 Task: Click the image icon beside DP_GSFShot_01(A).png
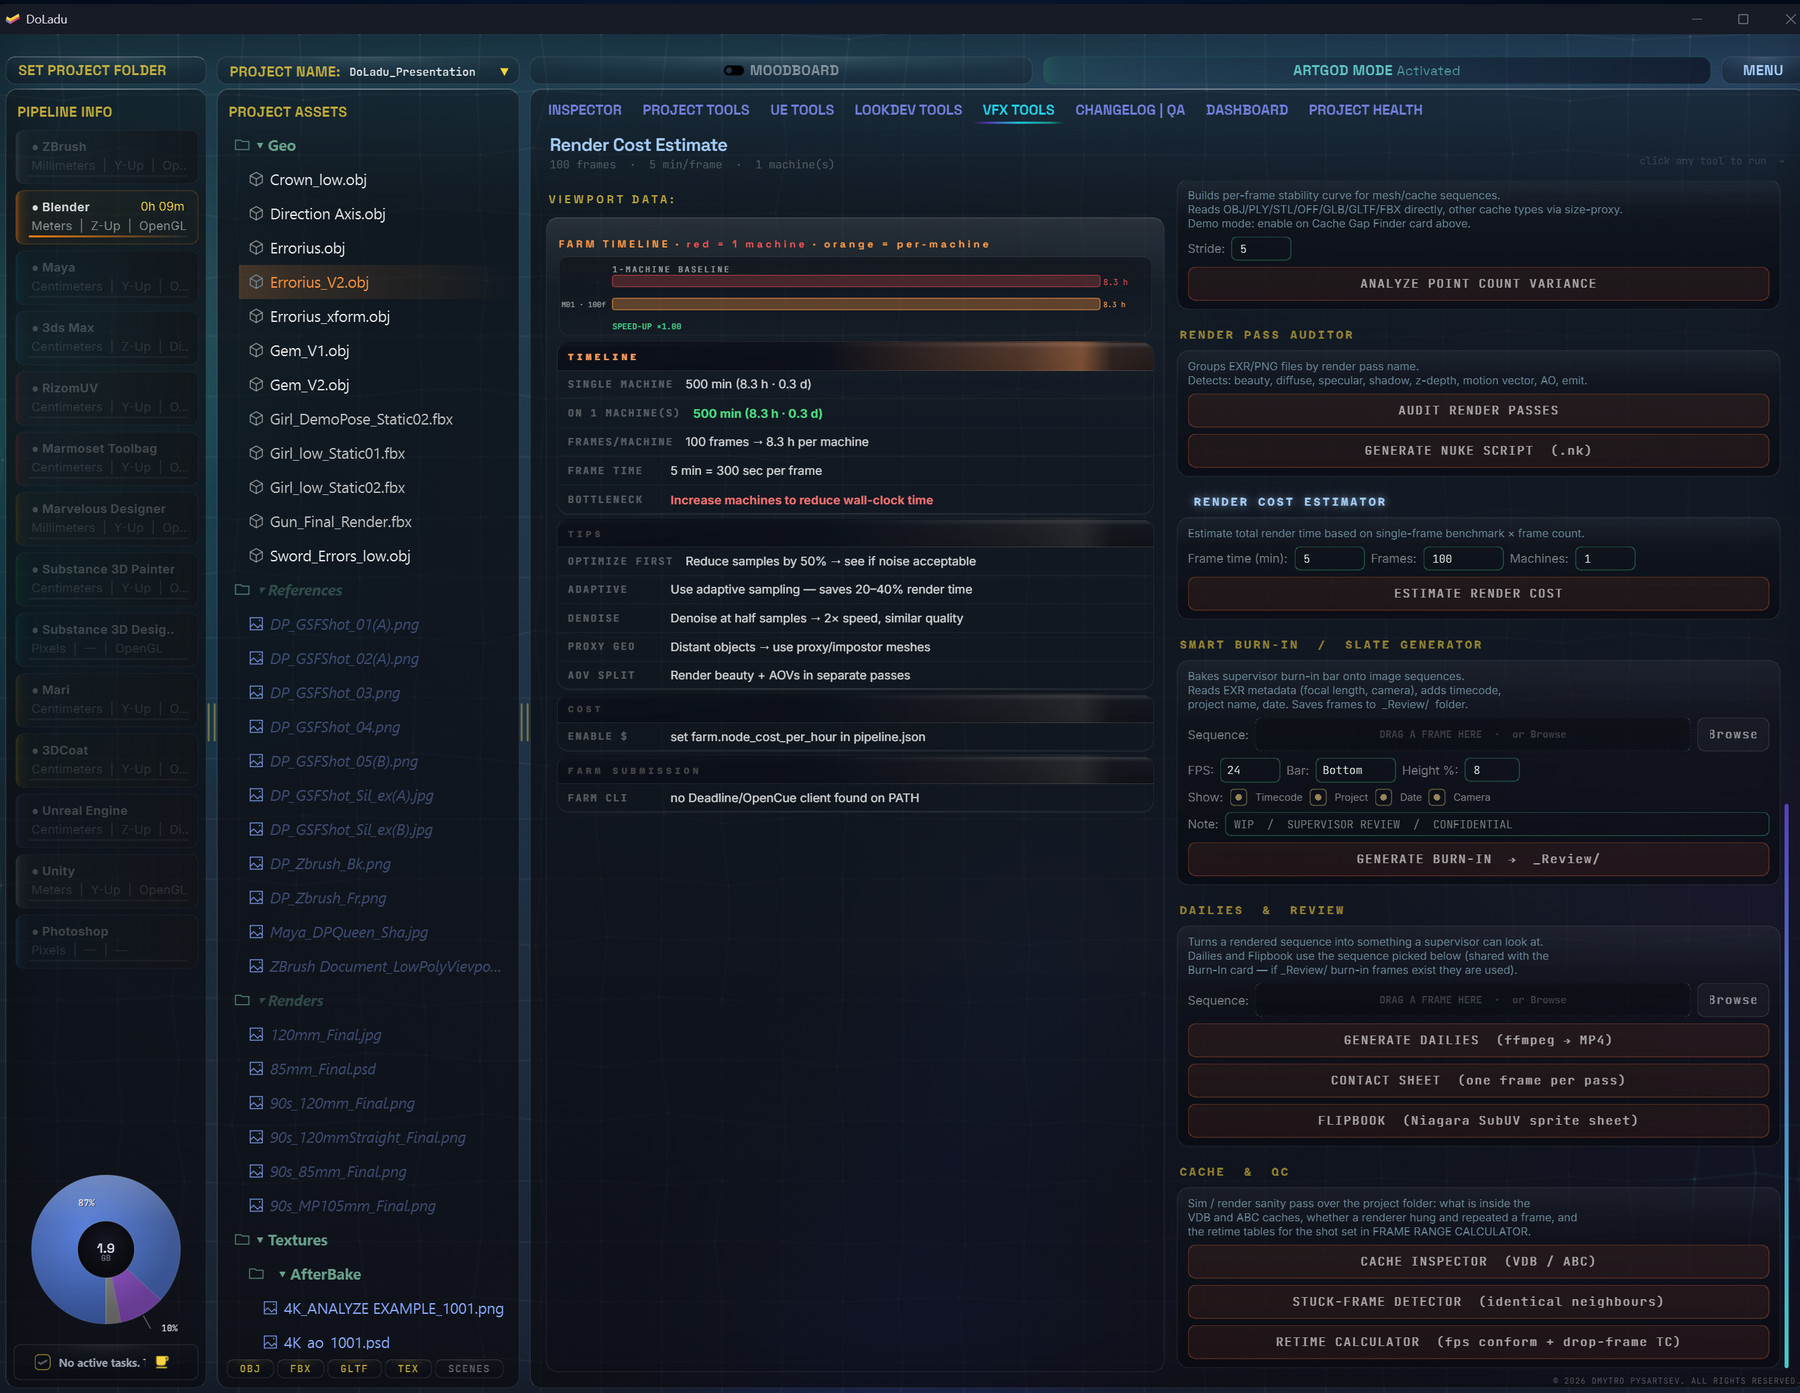click(x=256, y=624)
